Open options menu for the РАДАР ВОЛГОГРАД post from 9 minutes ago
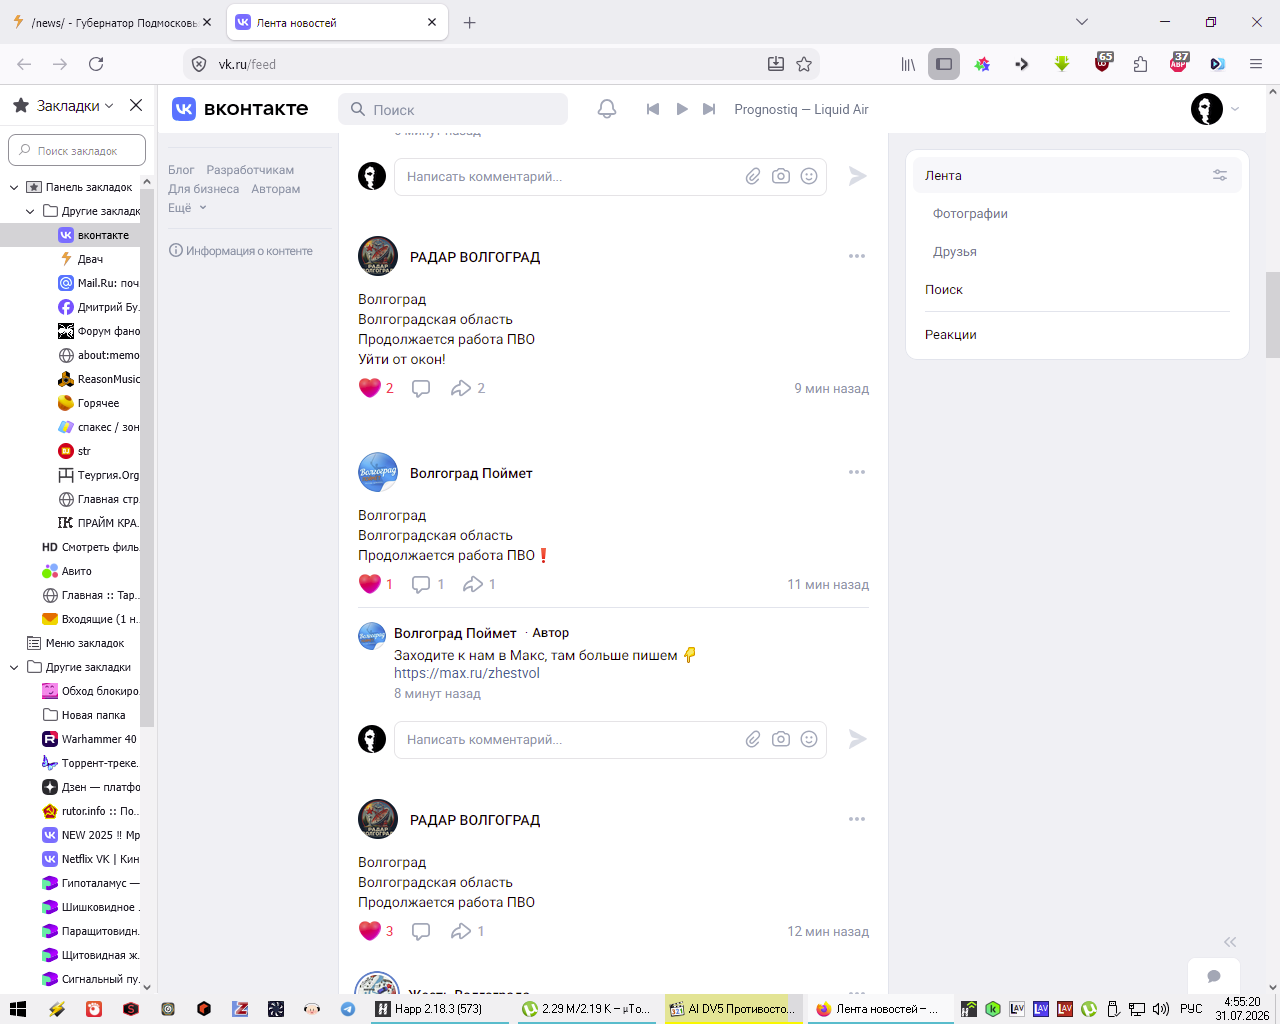Screen dimensions: 1280x1024 857,256
